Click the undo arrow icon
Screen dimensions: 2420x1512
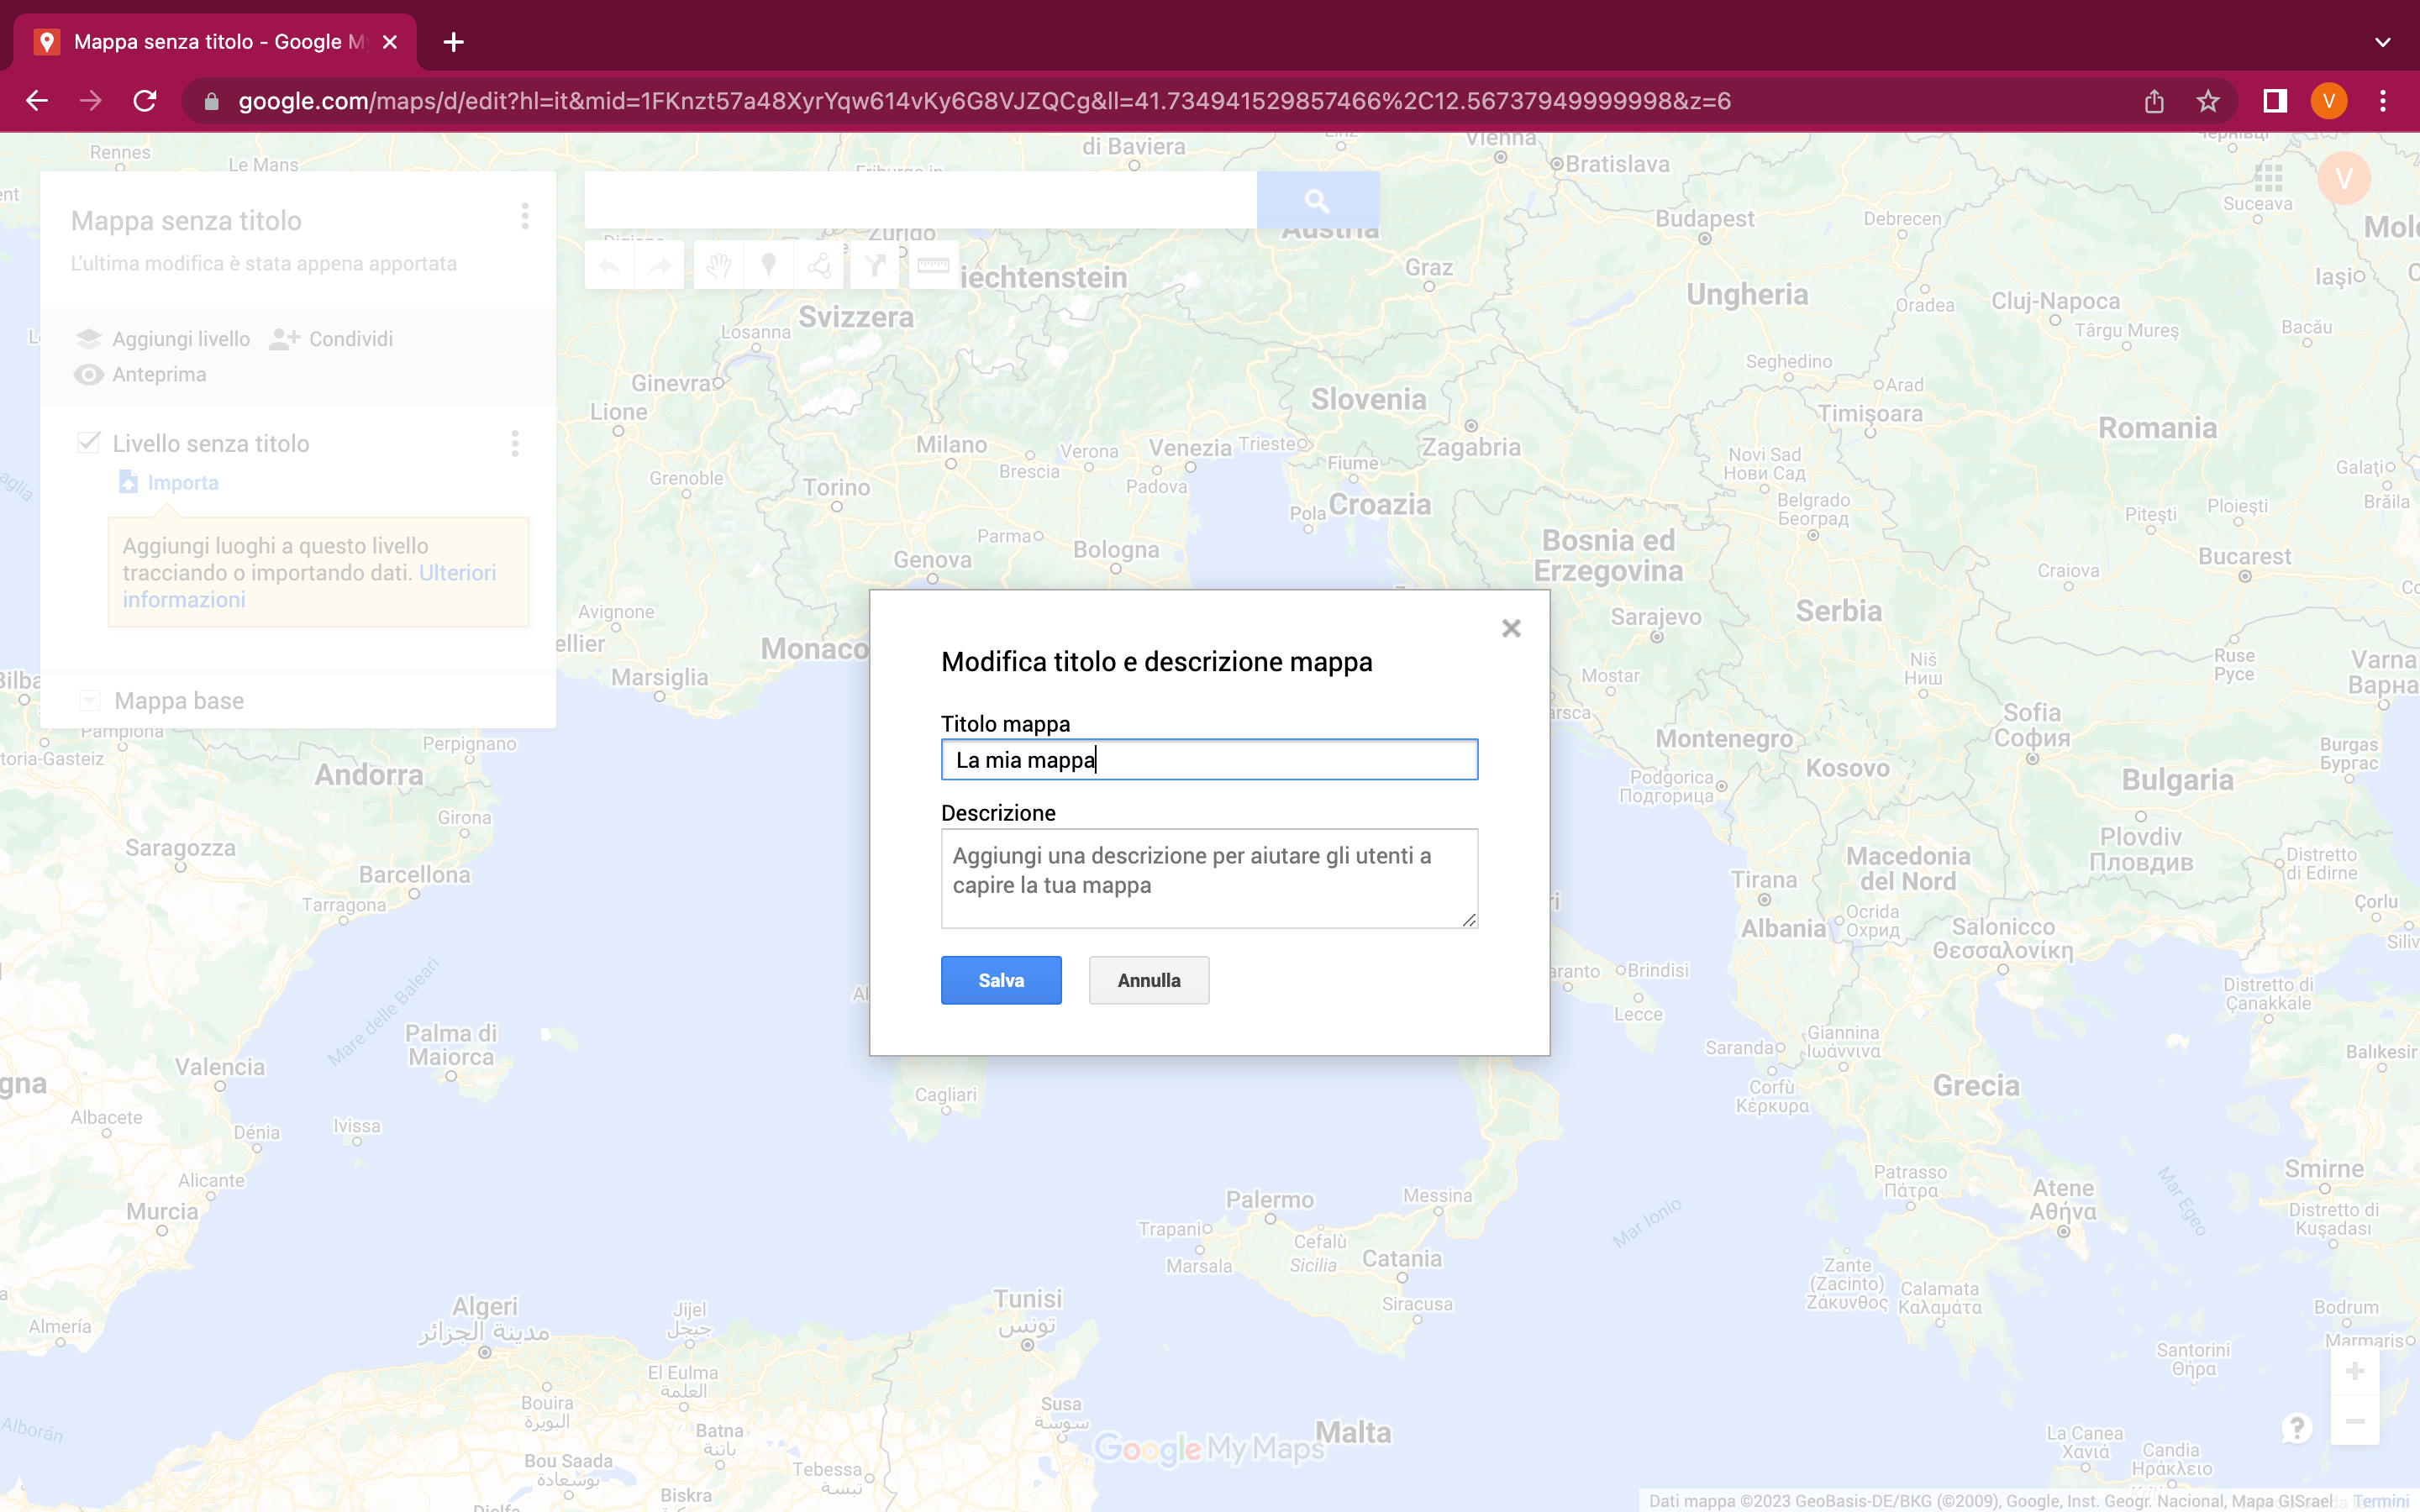(609, 265)
